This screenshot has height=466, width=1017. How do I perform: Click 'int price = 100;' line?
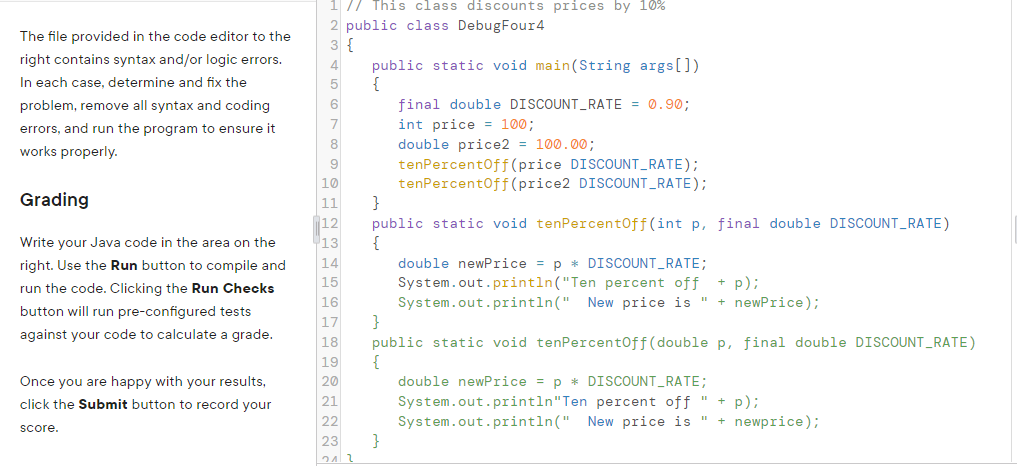(x=466, y=125)
